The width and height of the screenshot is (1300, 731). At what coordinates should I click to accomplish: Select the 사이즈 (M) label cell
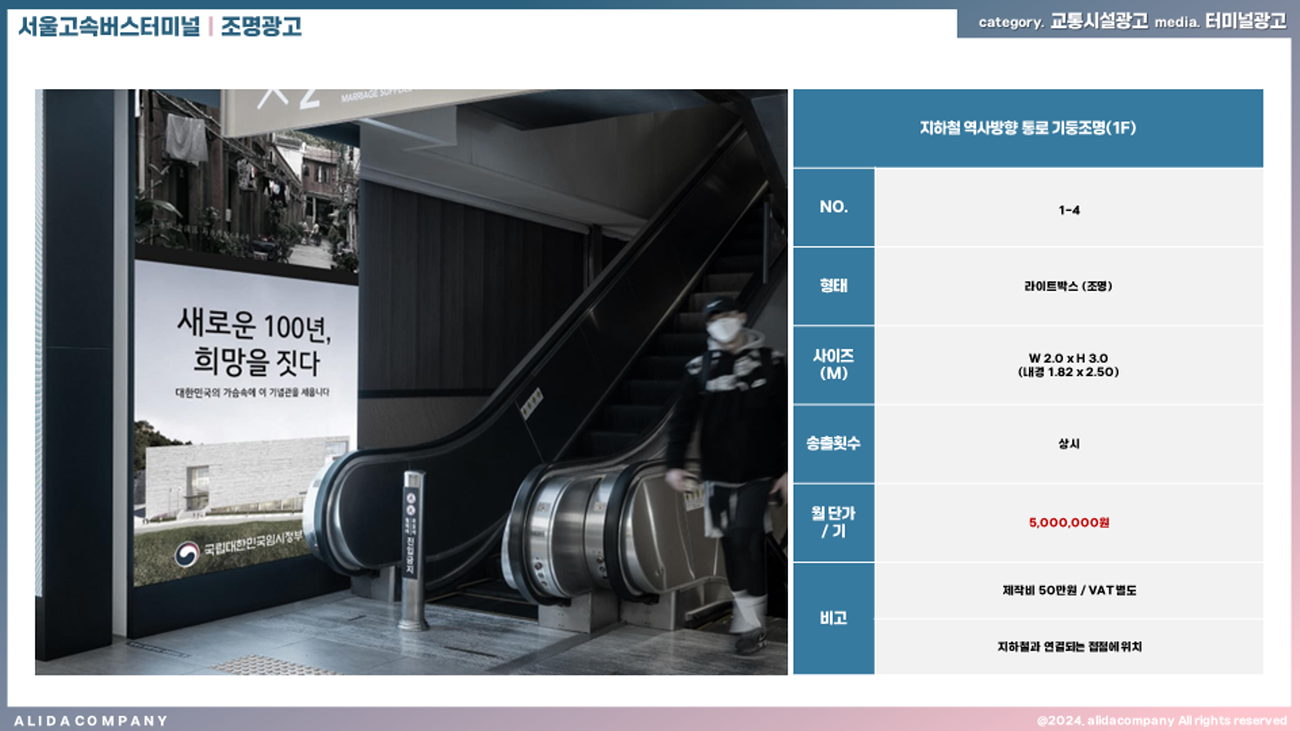click(x=833, y=364)
